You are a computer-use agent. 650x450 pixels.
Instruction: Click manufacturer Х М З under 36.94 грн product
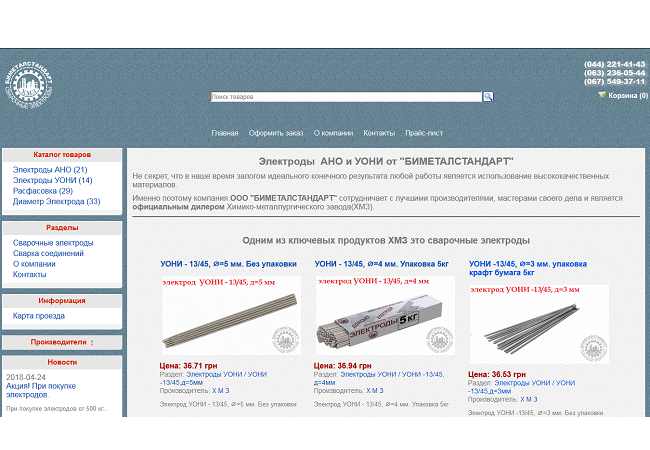click(375, 391)
